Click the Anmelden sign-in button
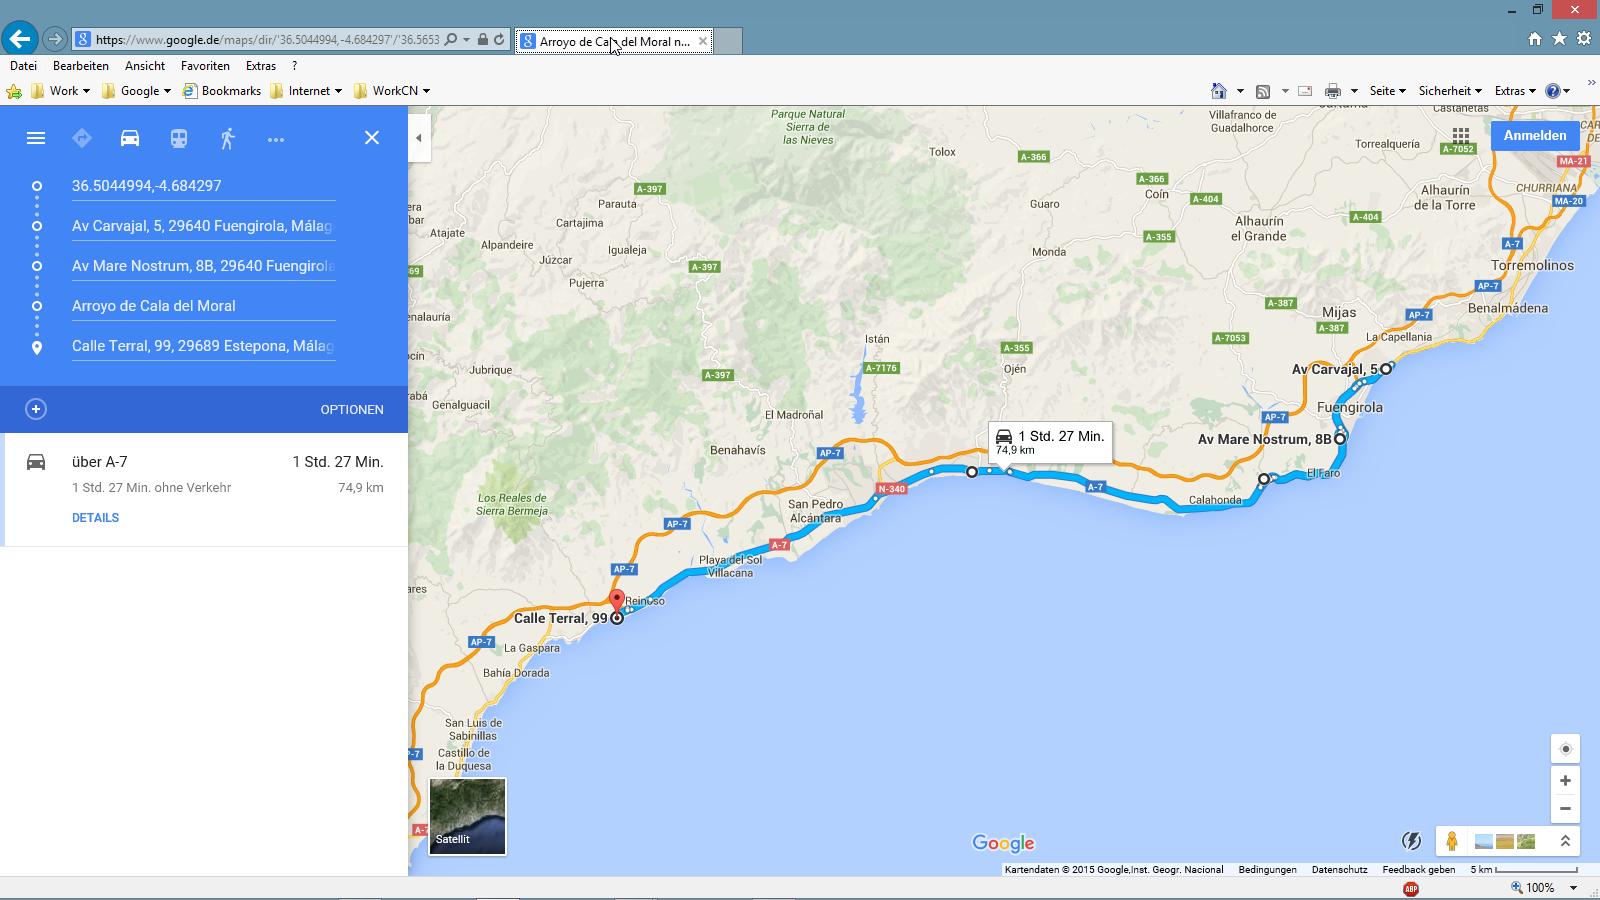The height and width of the screenshot is (900, 1600). pos(1534,136)
